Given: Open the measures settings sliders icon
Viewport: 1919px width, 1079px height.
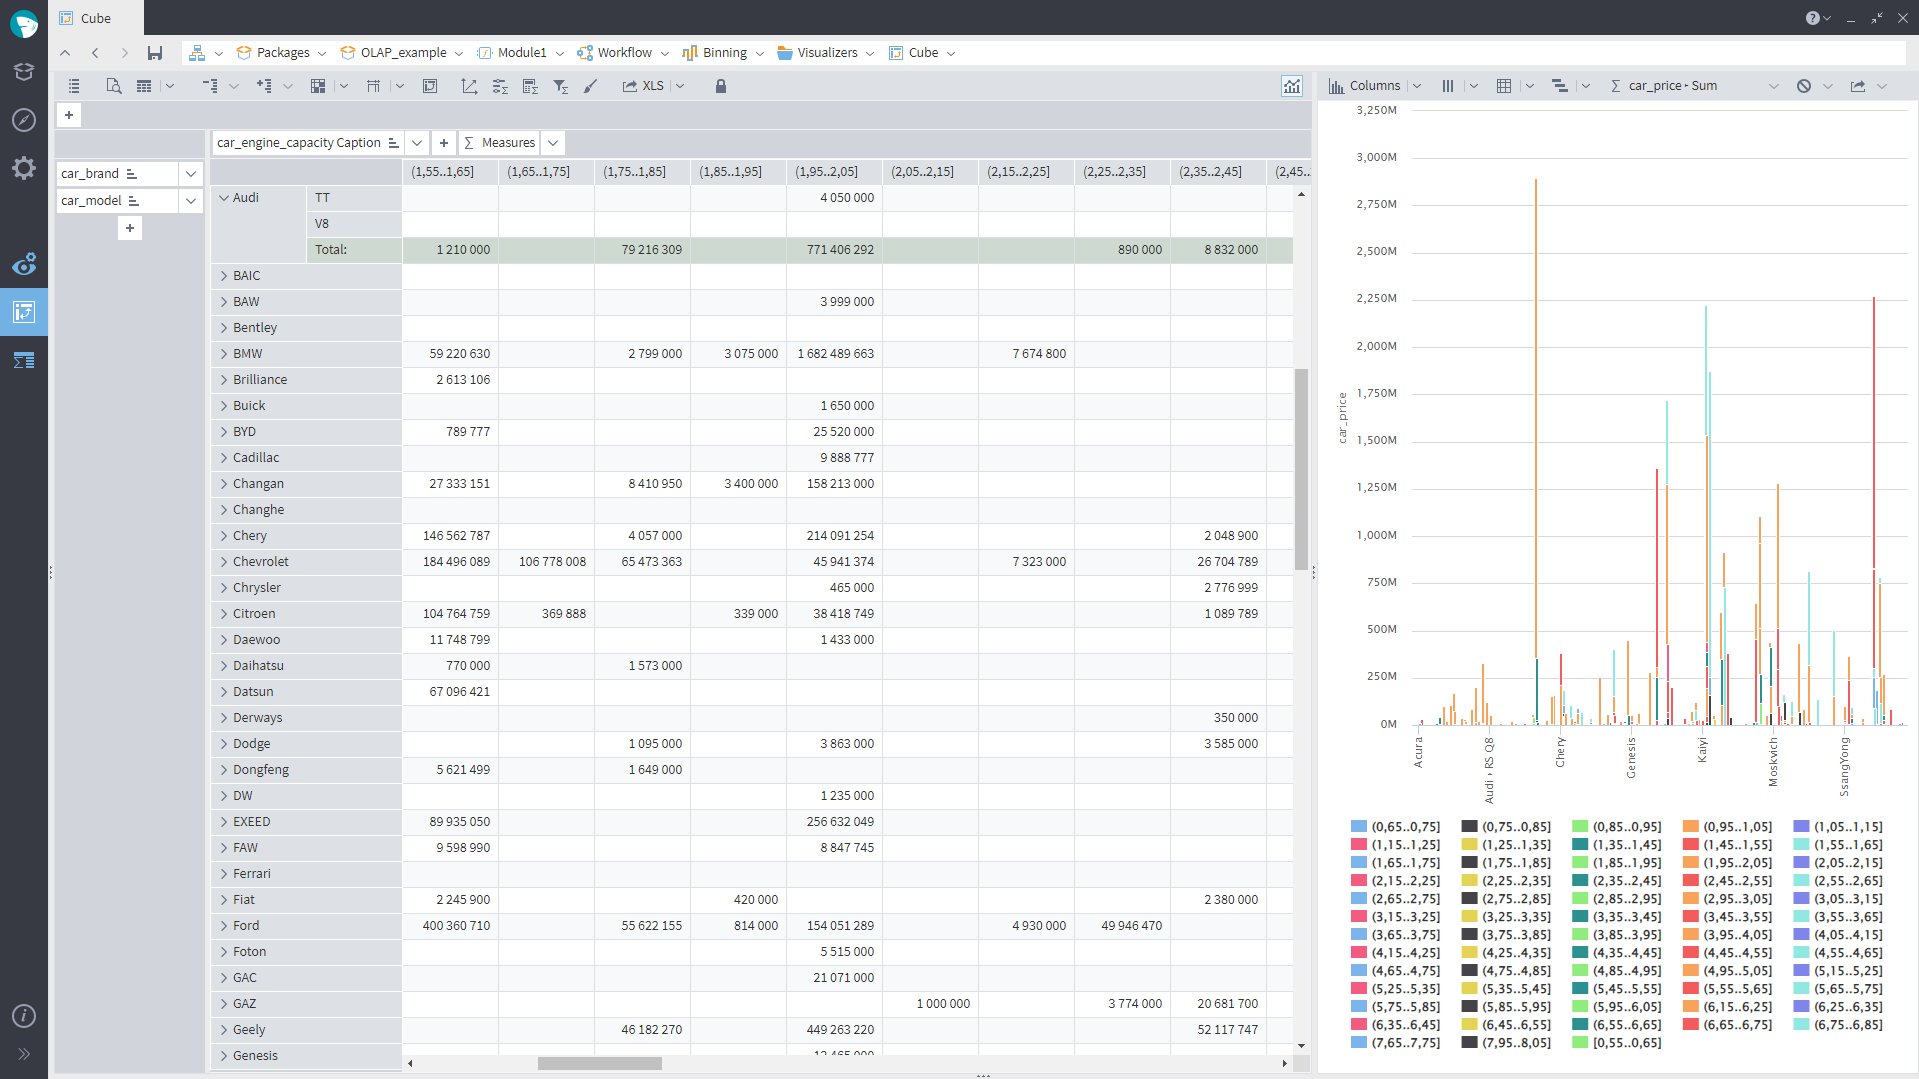Looking at the screenshot, I should pyautogui.click(x=500, y=86).
